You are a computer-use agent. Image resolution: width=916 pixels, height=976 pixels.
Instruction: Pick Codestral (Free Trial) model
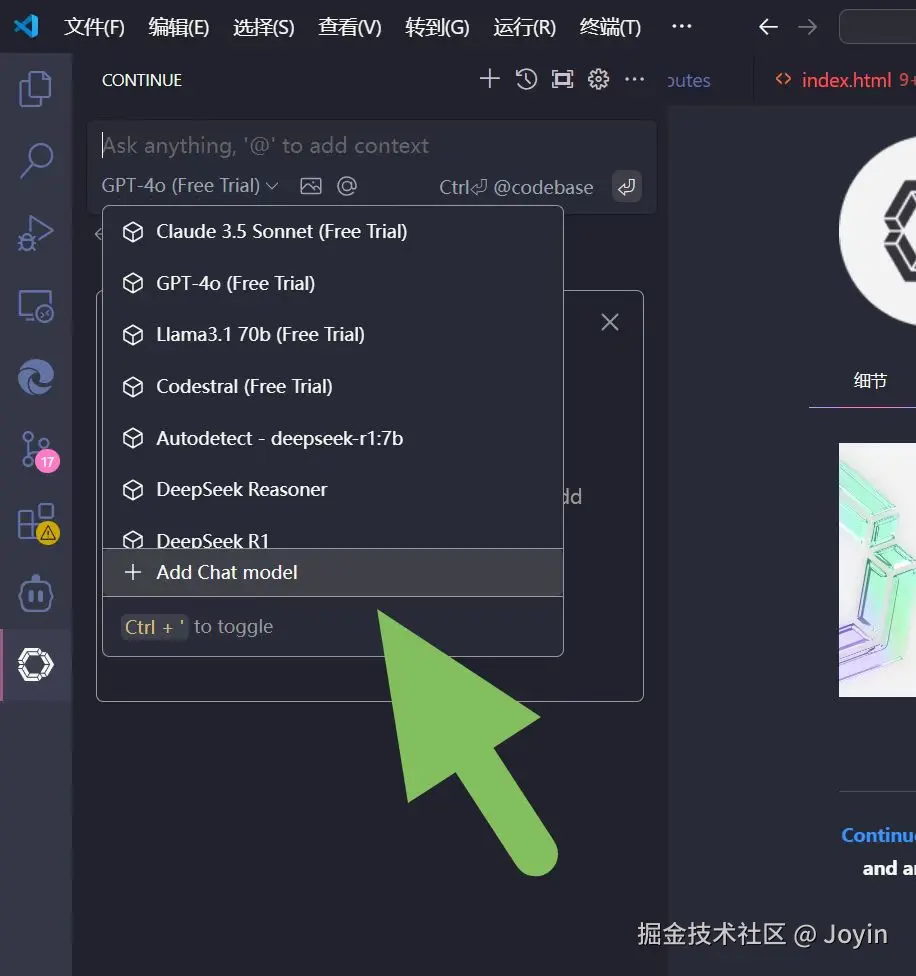[333, 387]
